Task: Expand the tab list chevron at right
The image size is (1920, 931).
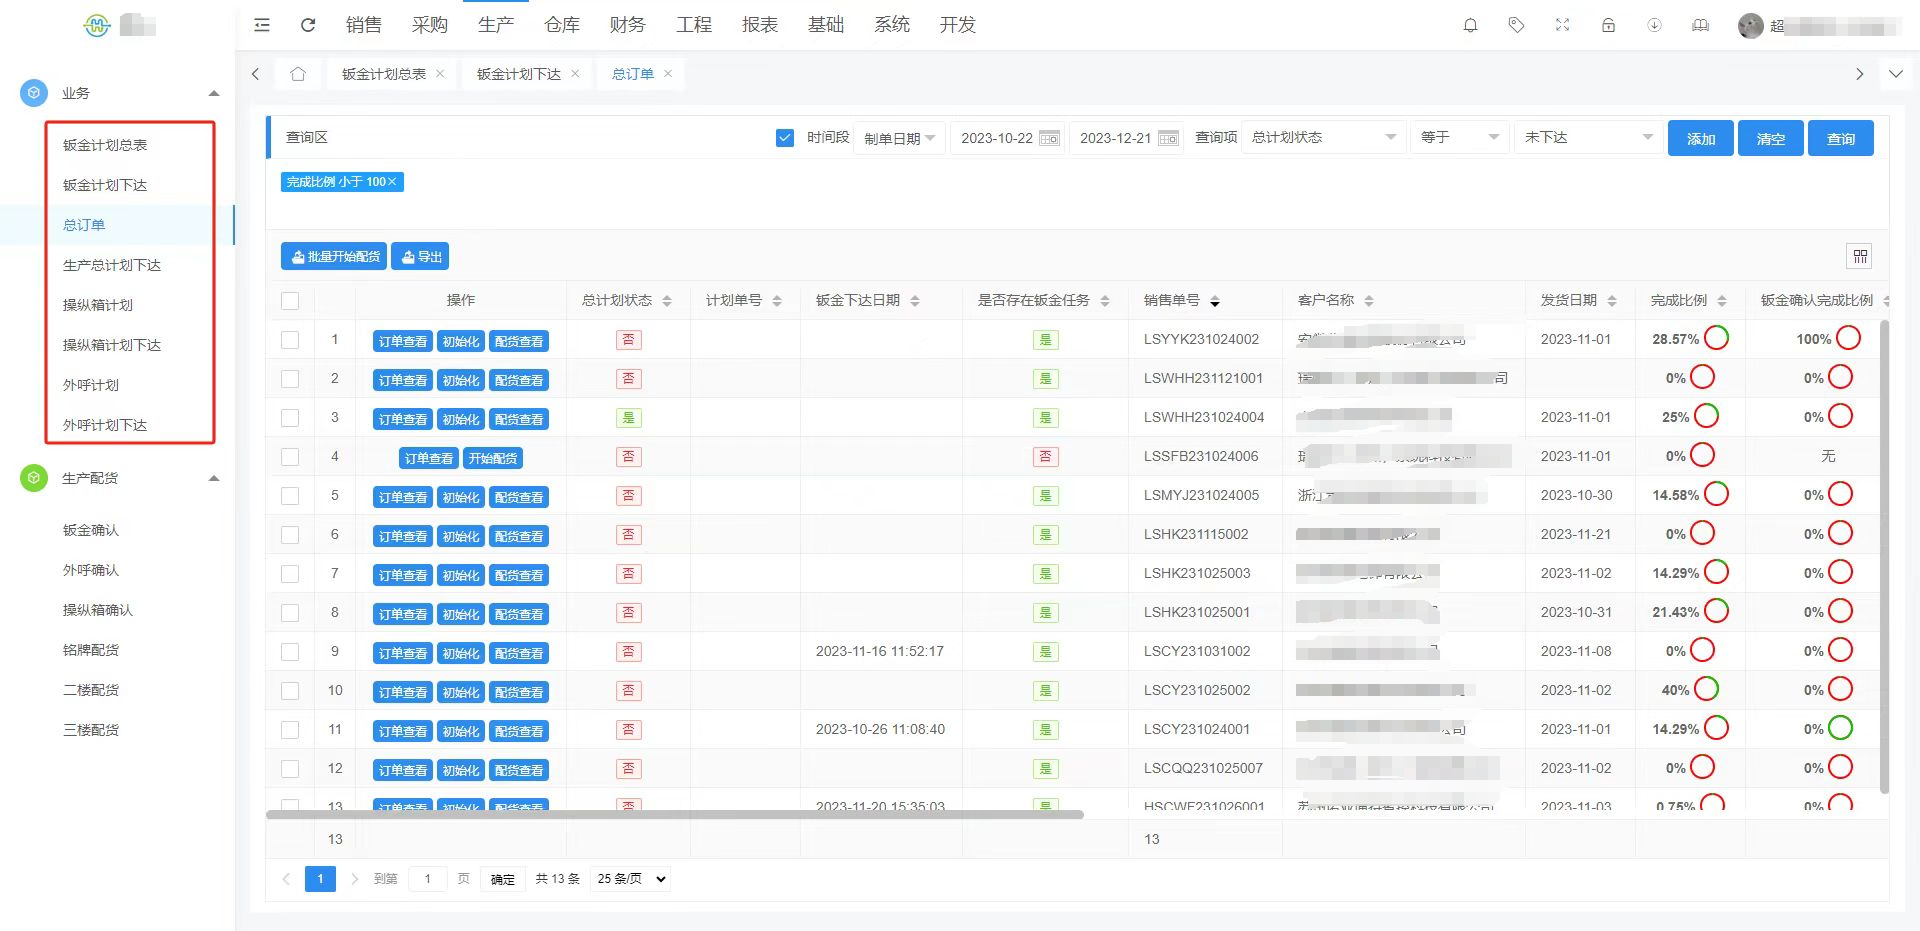Action: 1895,73
